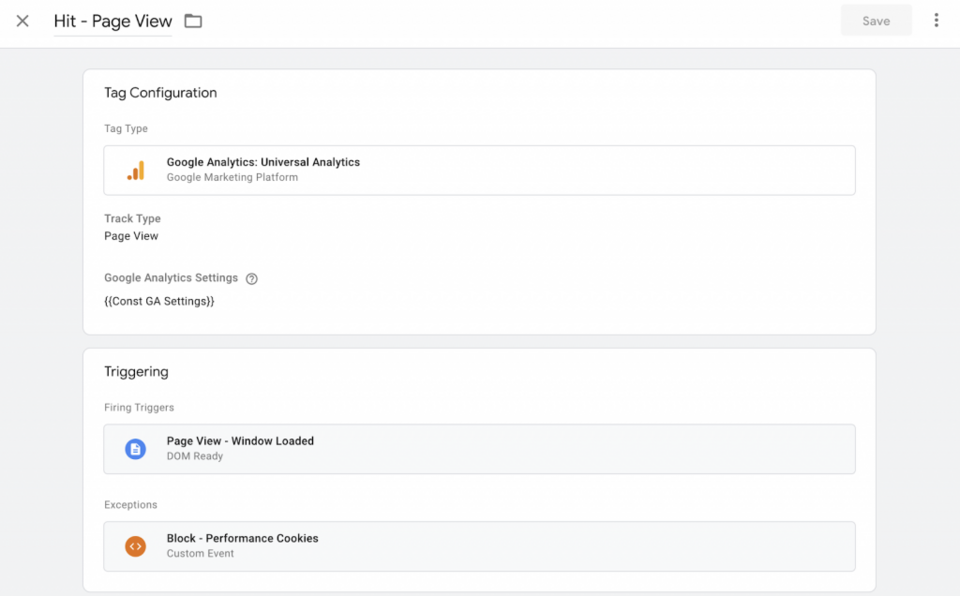Click the Google Analytics Settings label
Image resolution: width=960 pixels, height=596 pixels.
[x=171, y=277]
